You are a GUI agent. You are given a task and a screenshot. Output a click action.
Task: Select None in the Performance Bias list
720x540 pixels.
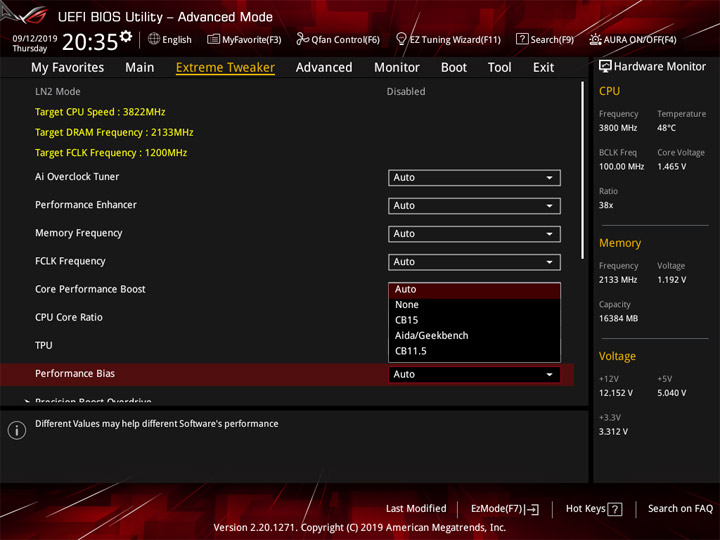point(474,305)
